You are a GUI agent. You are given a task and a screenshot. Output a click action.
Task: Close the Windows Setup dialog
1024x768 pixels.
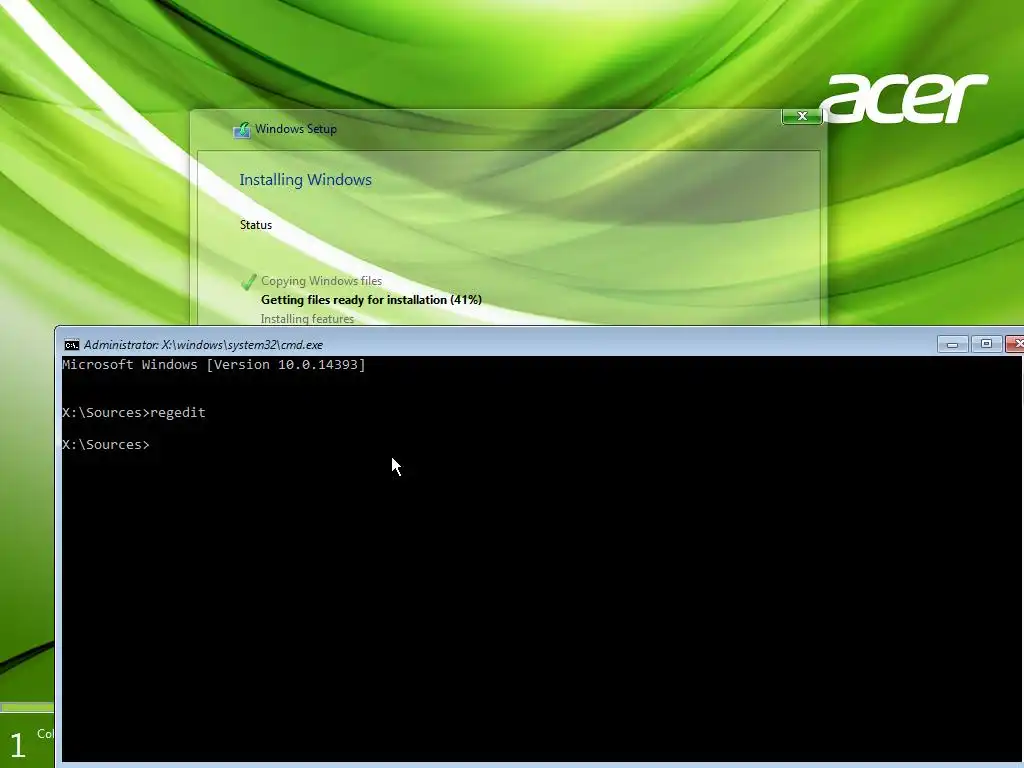coord(802,116)
